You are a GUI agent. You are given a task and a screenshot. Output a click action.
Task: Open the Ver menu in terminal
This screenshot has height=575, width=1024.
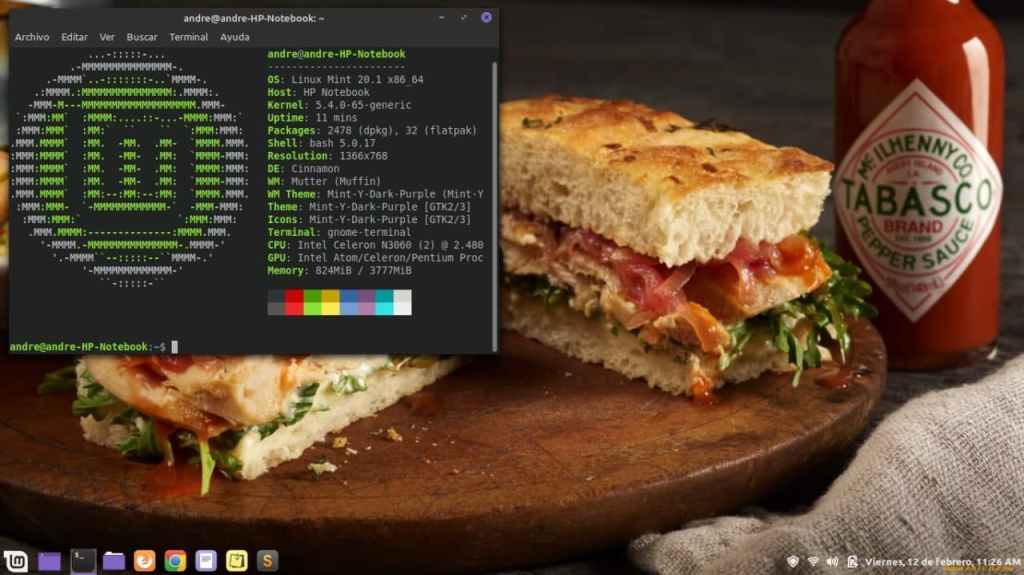tap(107, 37)
